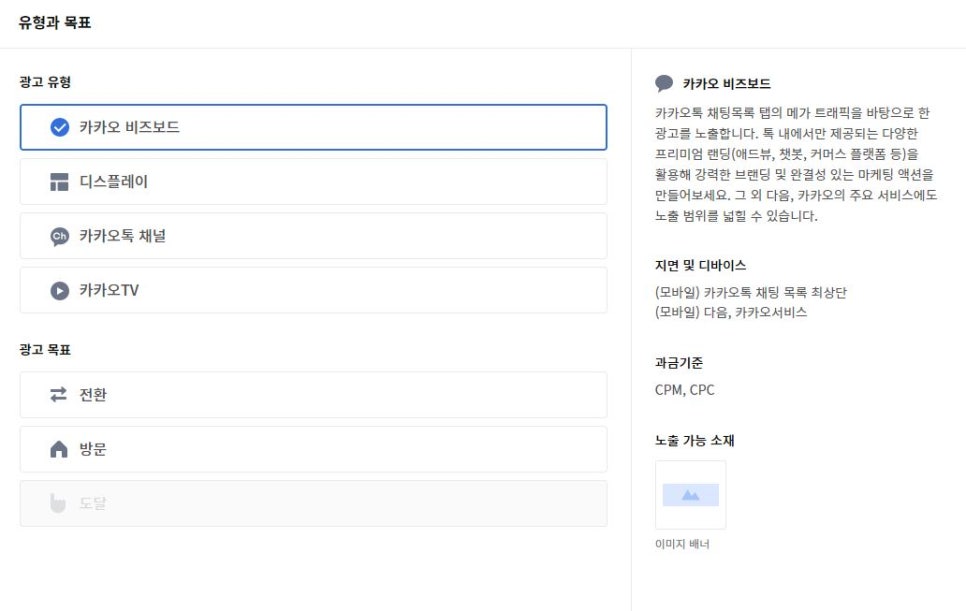
Task: Click the 노출 가능 소재 heading
Action: (x=695, y=440)
